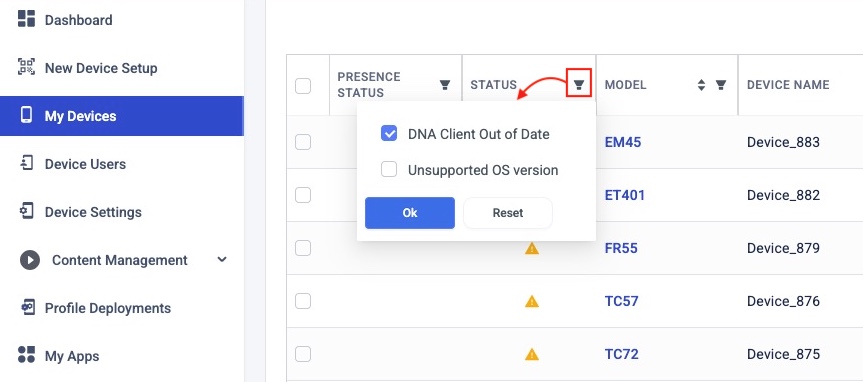Sort by Model using sort arrows
The image size is (863, 382).
[x=701, y=85]
